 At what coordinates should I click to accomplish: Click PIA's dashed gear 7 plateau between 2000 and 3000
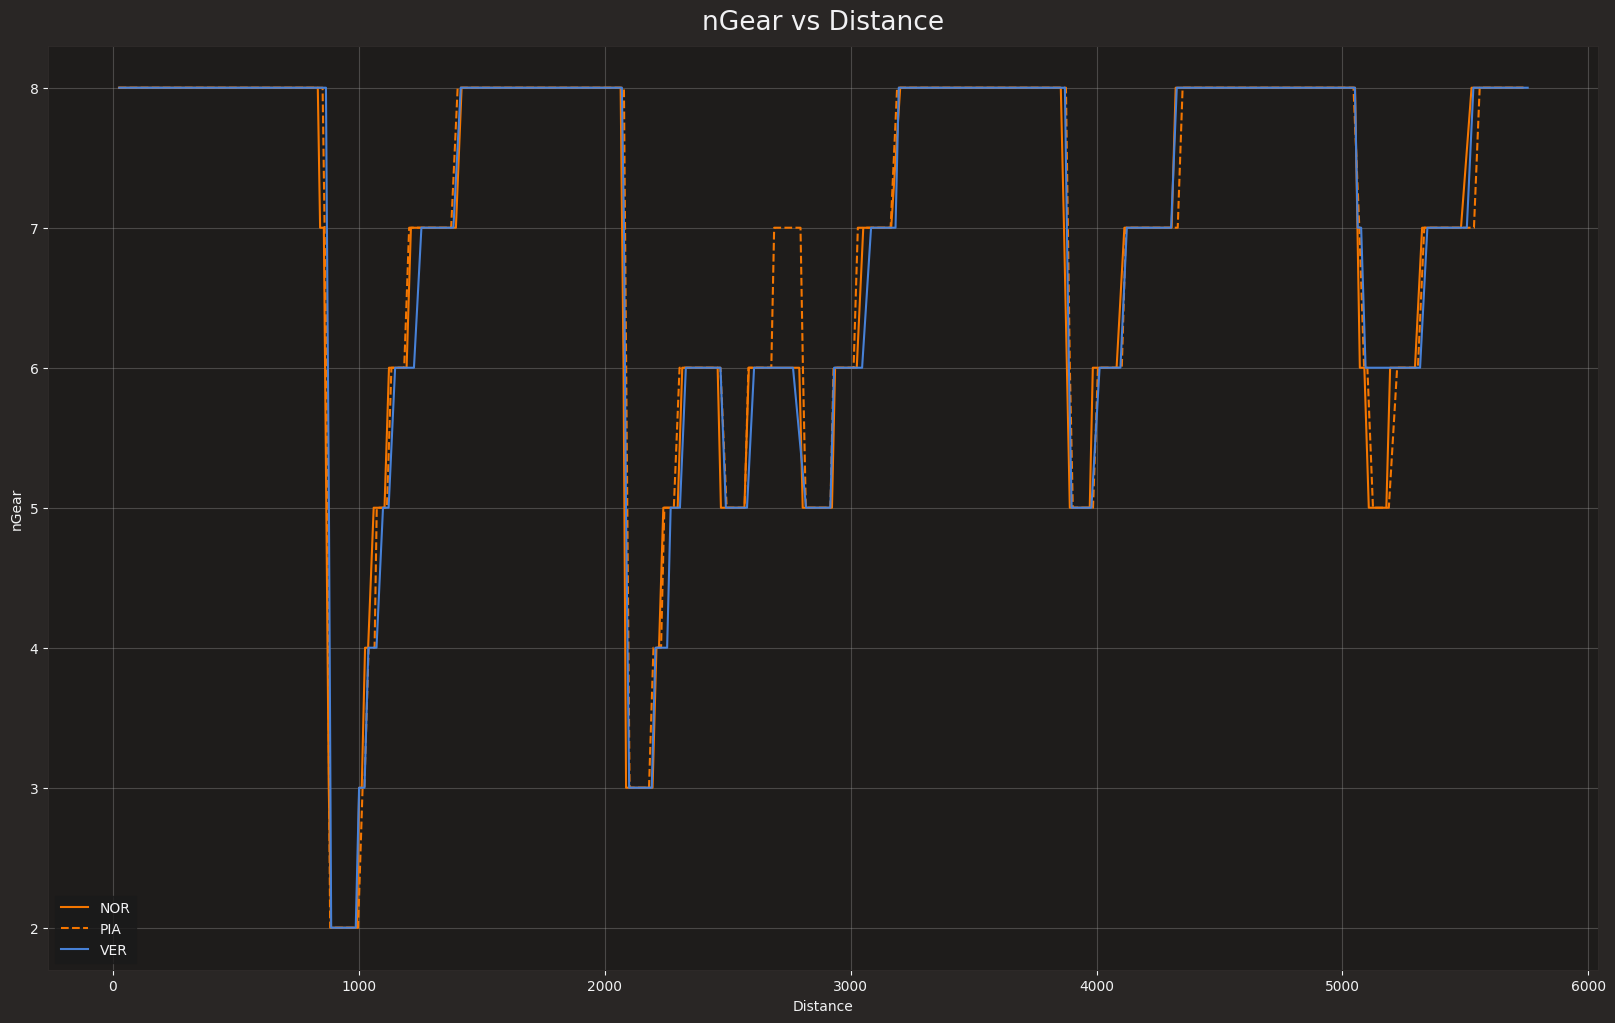pos(787,228)
